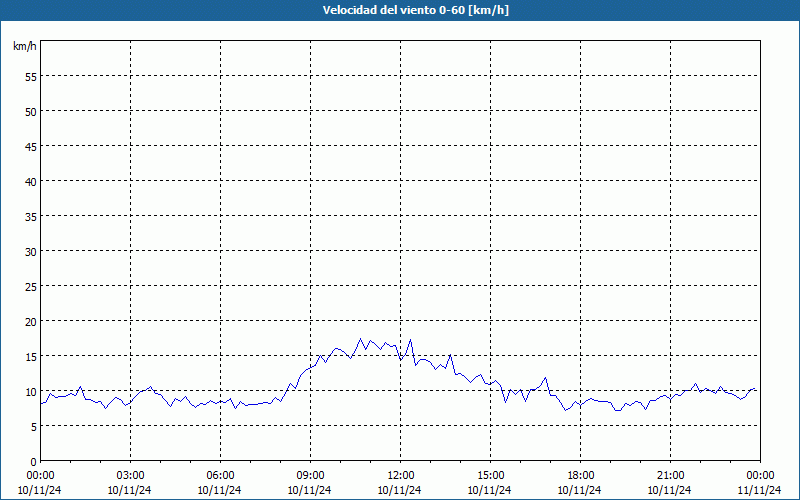This screenshot has width=800, height=500.
Task: Select the 15 y-axis value label
Action: pyautogui.click(x=30, y=356)
